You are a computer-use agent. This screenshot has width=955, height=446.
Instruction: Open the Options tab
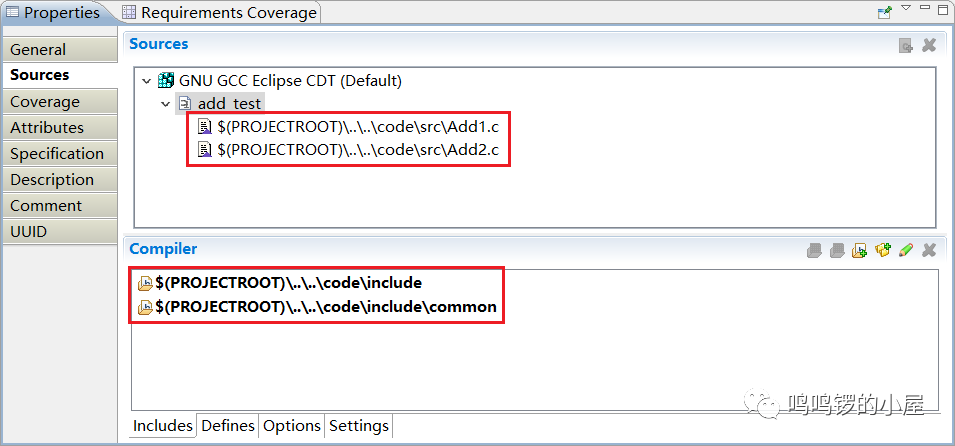[x=292, y=426]
